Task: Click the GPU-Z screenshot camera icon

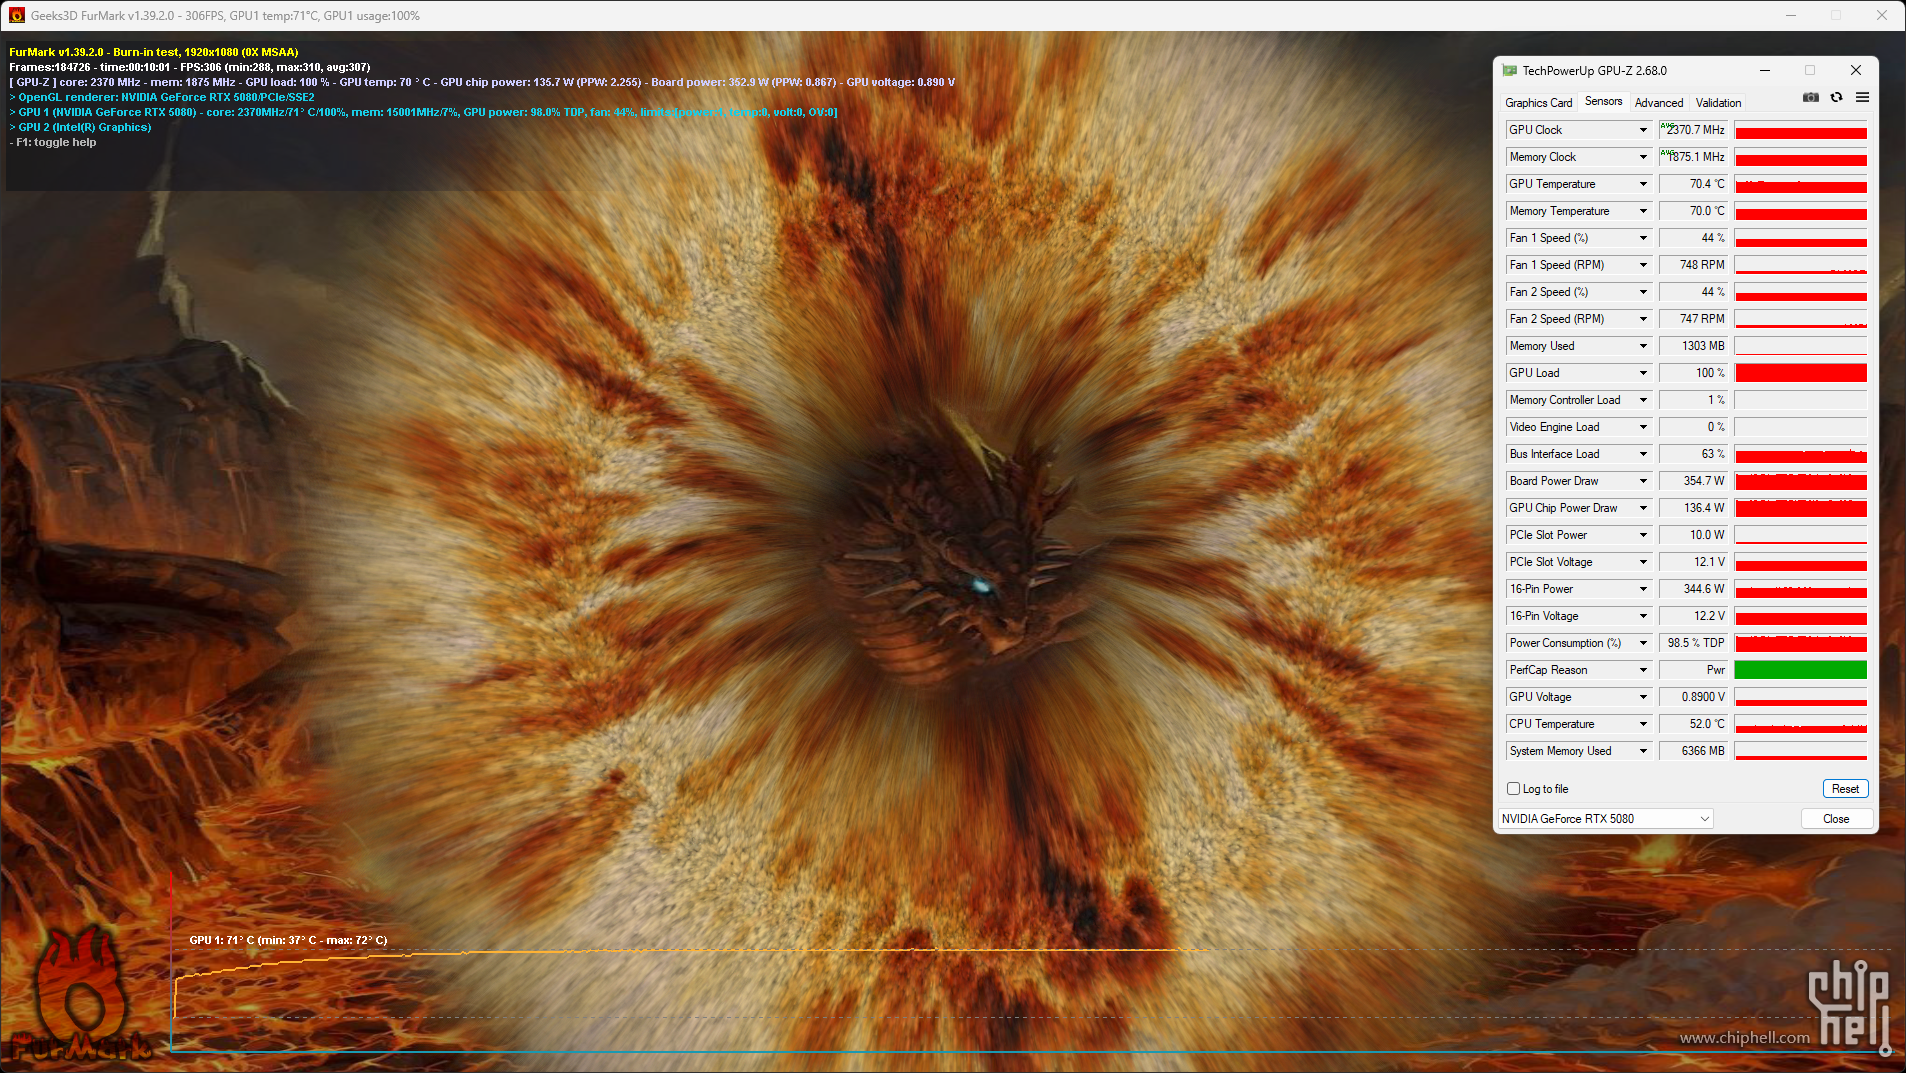Action: click(1811, 97)
